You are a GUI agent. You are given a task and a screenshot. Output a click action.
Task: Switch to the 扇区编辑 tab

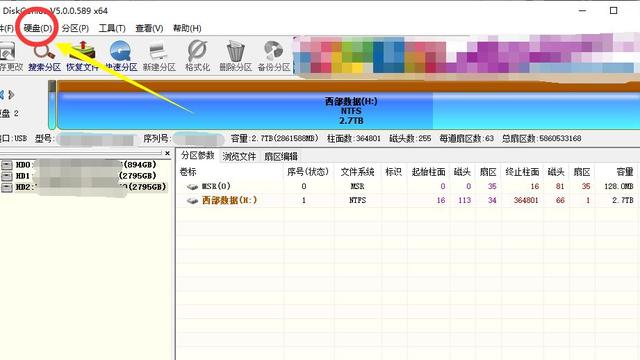point(281,156)
